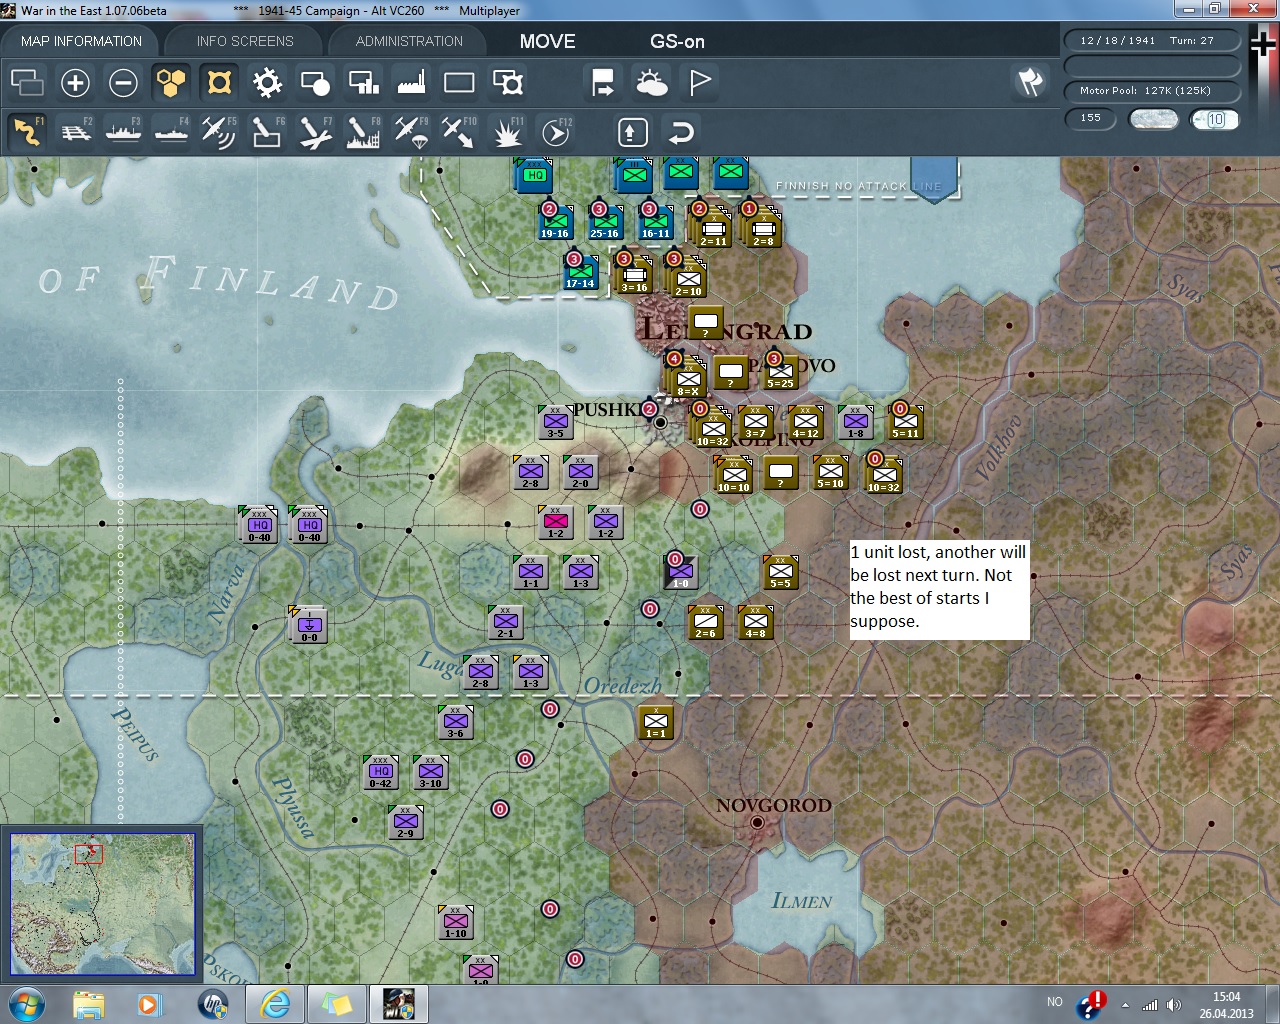Select the F7 bomb airfield mode

pyautogui.click(x=315, y=132)
